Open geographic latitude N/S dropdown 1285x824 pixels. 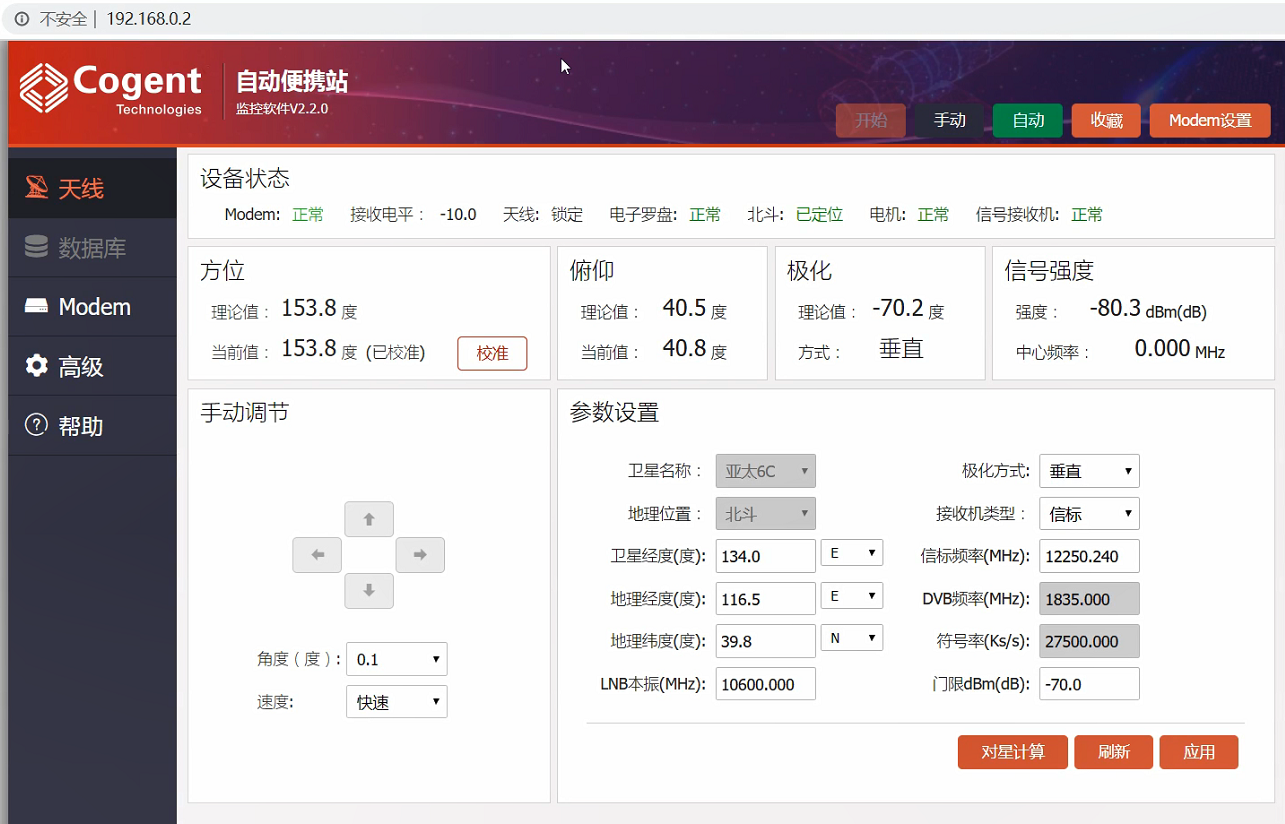(852, 637)
